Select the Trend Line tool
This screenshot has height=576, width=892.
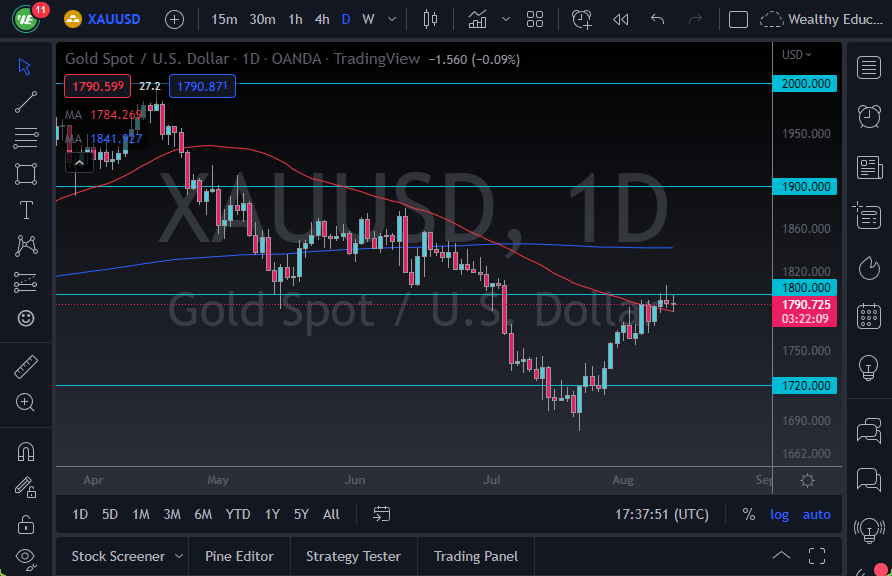tap(26, 100)
